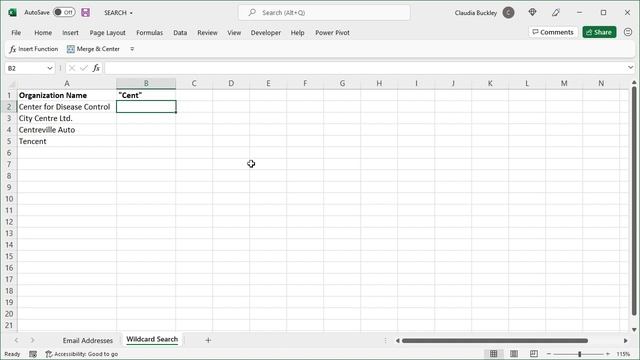Select Wildcard Search sheet tab
The height and width of the screenshot is (360, 640).
coord(152,340)
